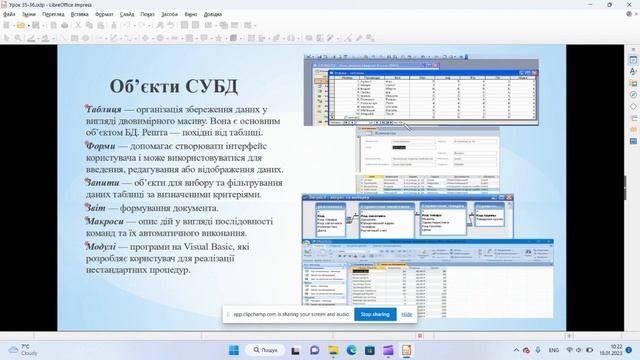The image size is (640, 360).
Task: Click the Callouts speech bubble icon
Action: (204, 38)
